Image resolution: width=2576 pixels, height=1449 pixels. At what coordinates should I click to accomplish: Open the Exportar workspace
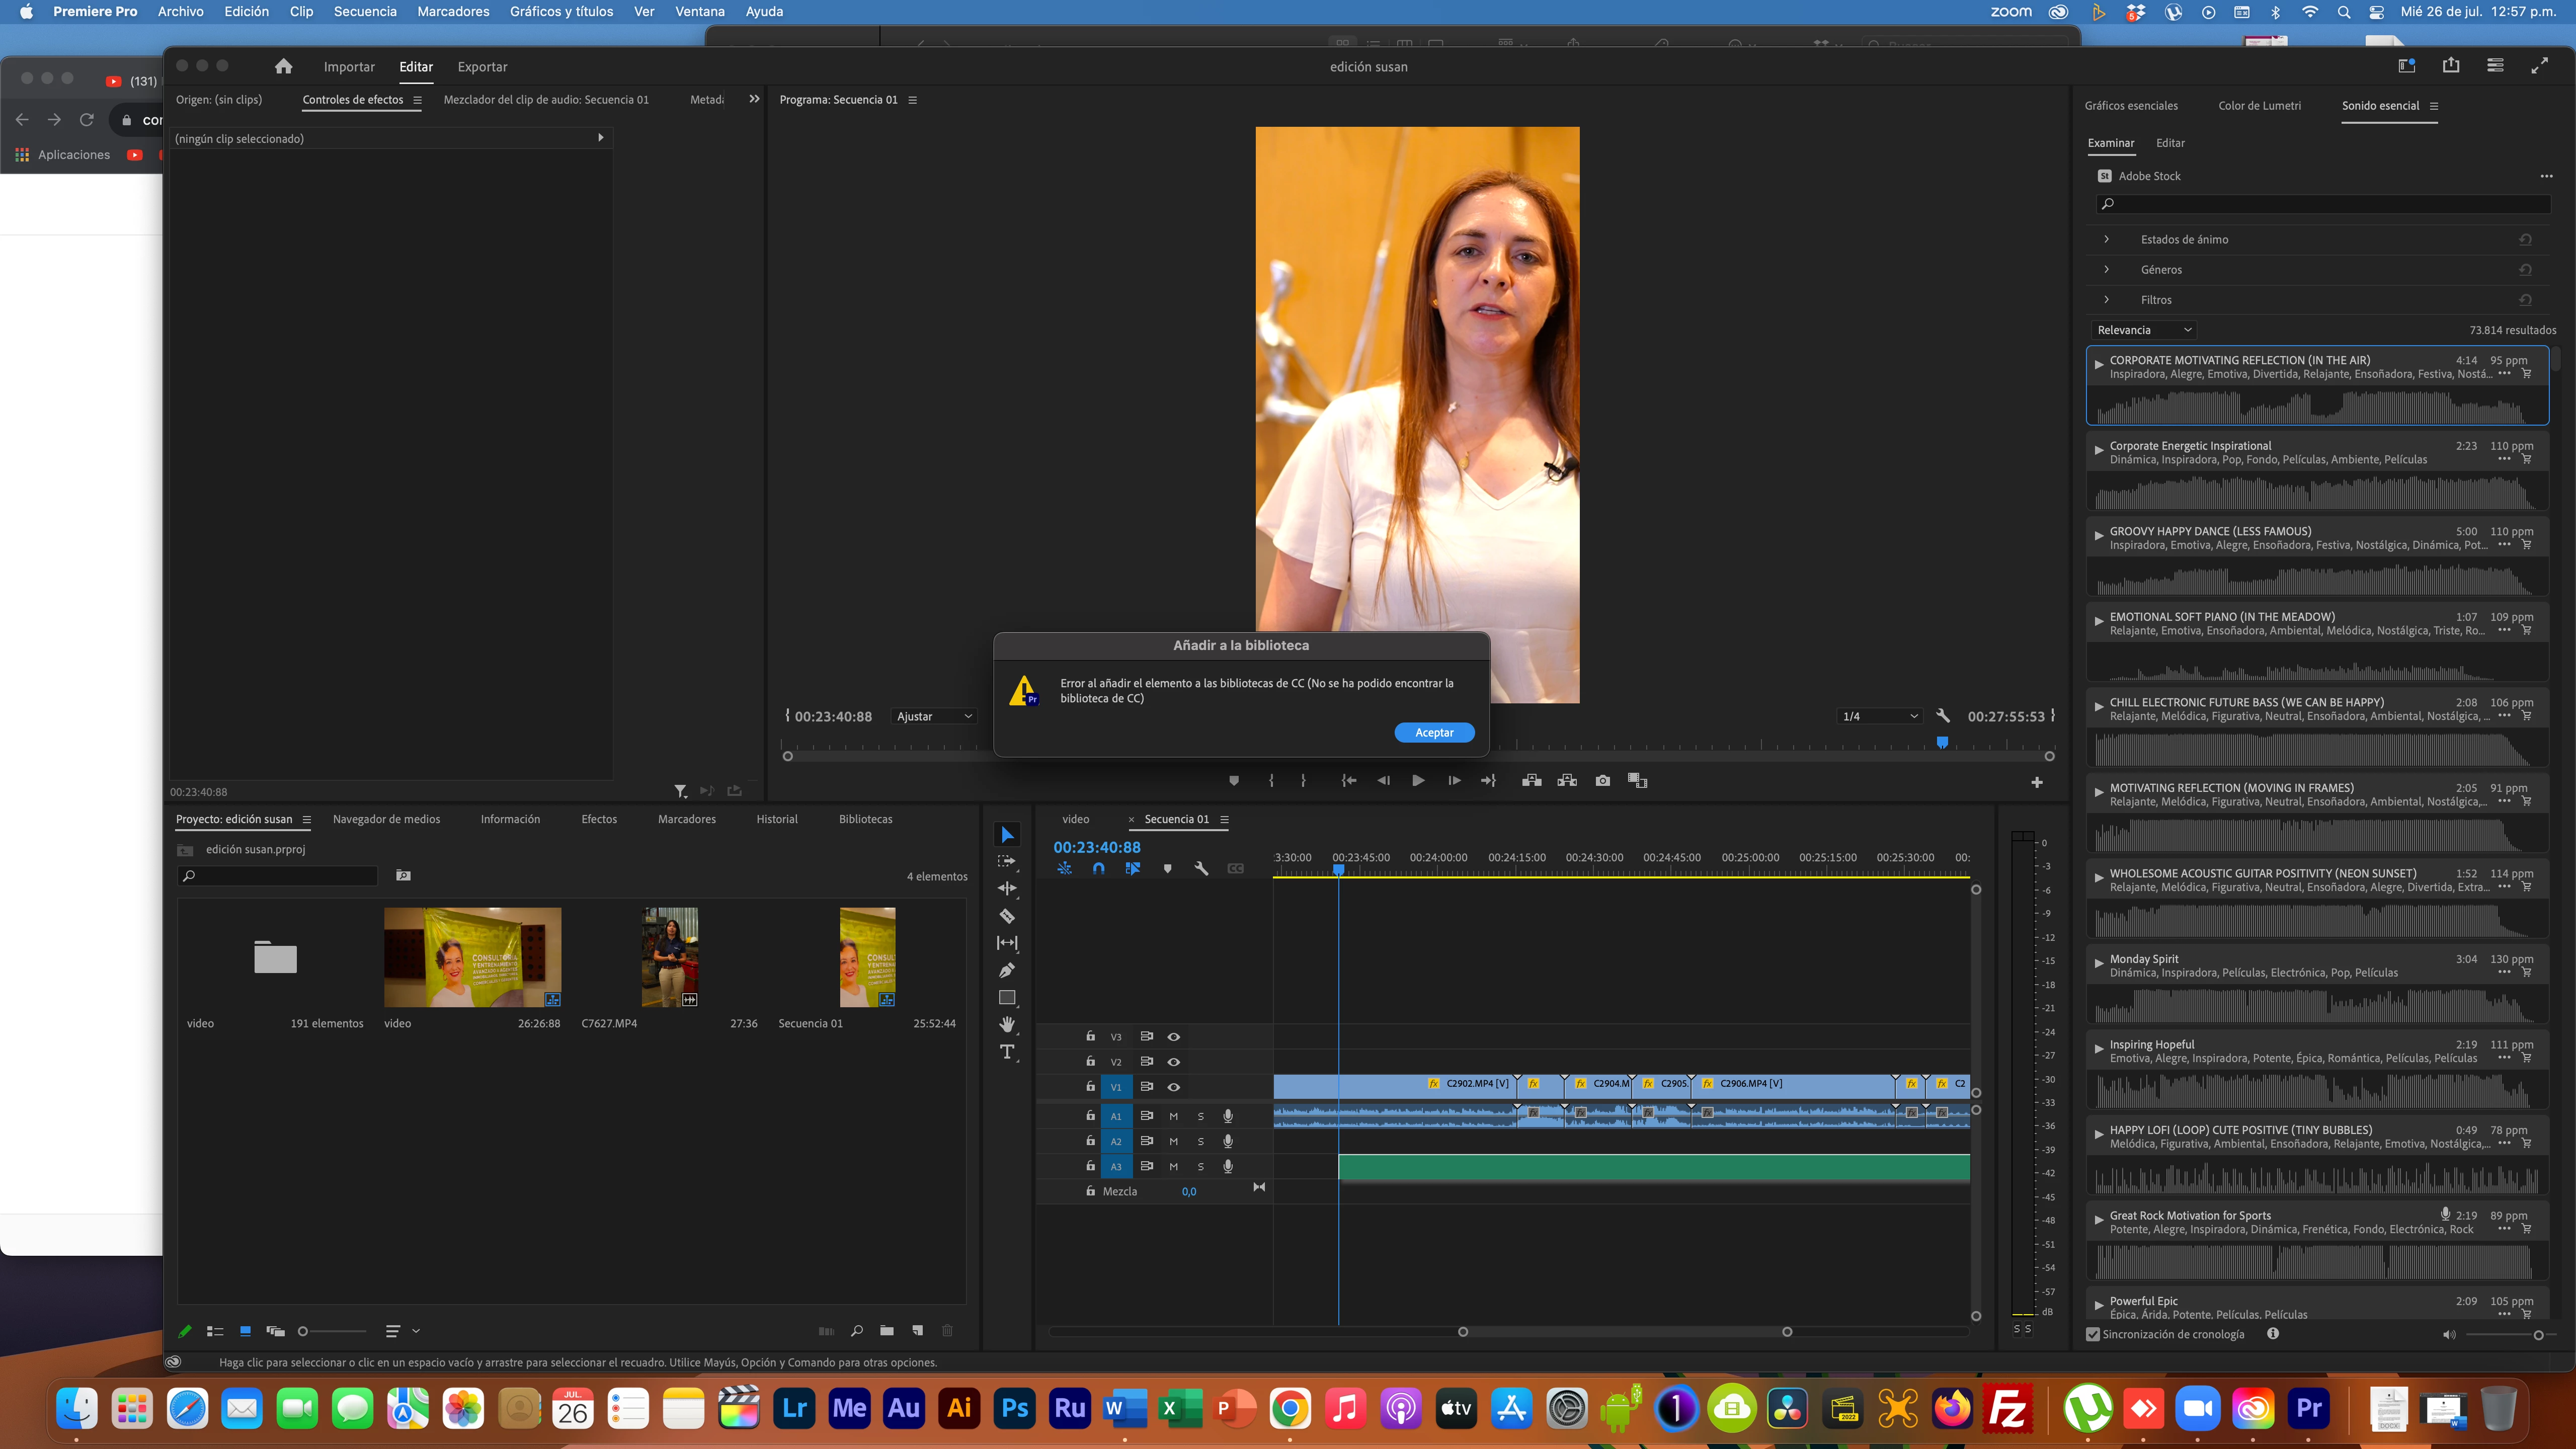pos(482,67)
